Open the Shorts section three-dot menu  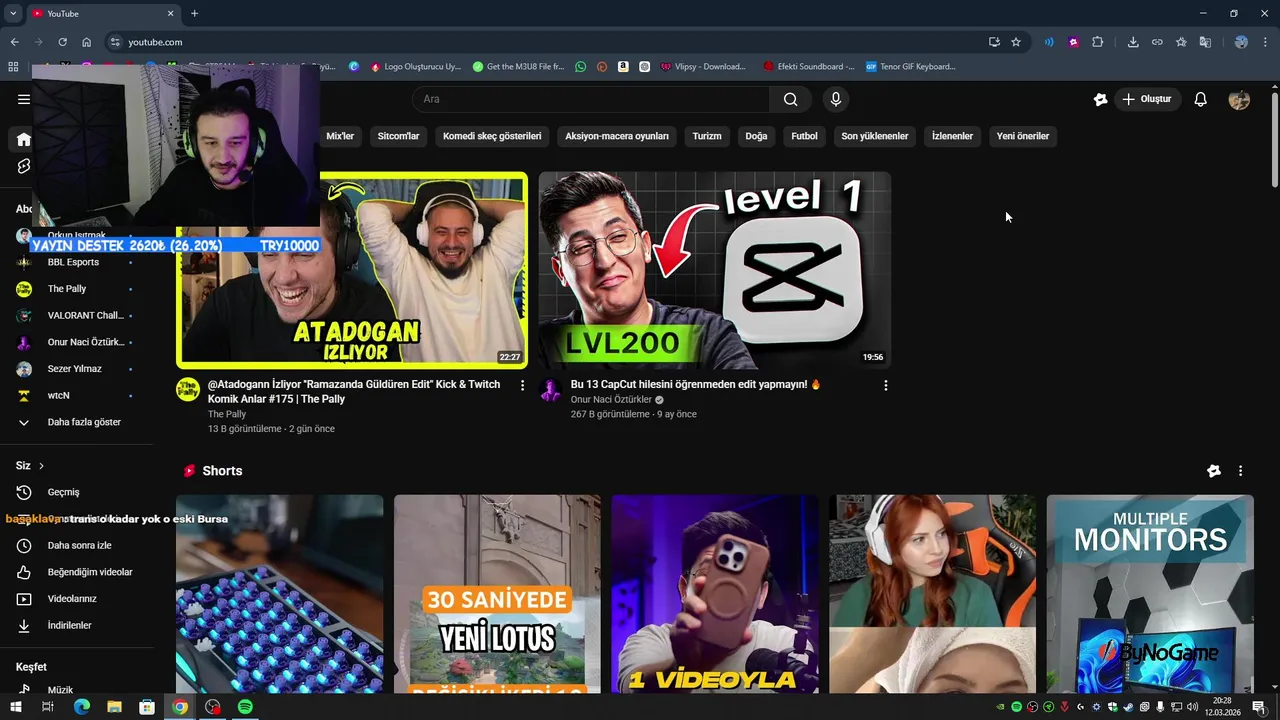pyautogui.click(x=1240, y=471)
